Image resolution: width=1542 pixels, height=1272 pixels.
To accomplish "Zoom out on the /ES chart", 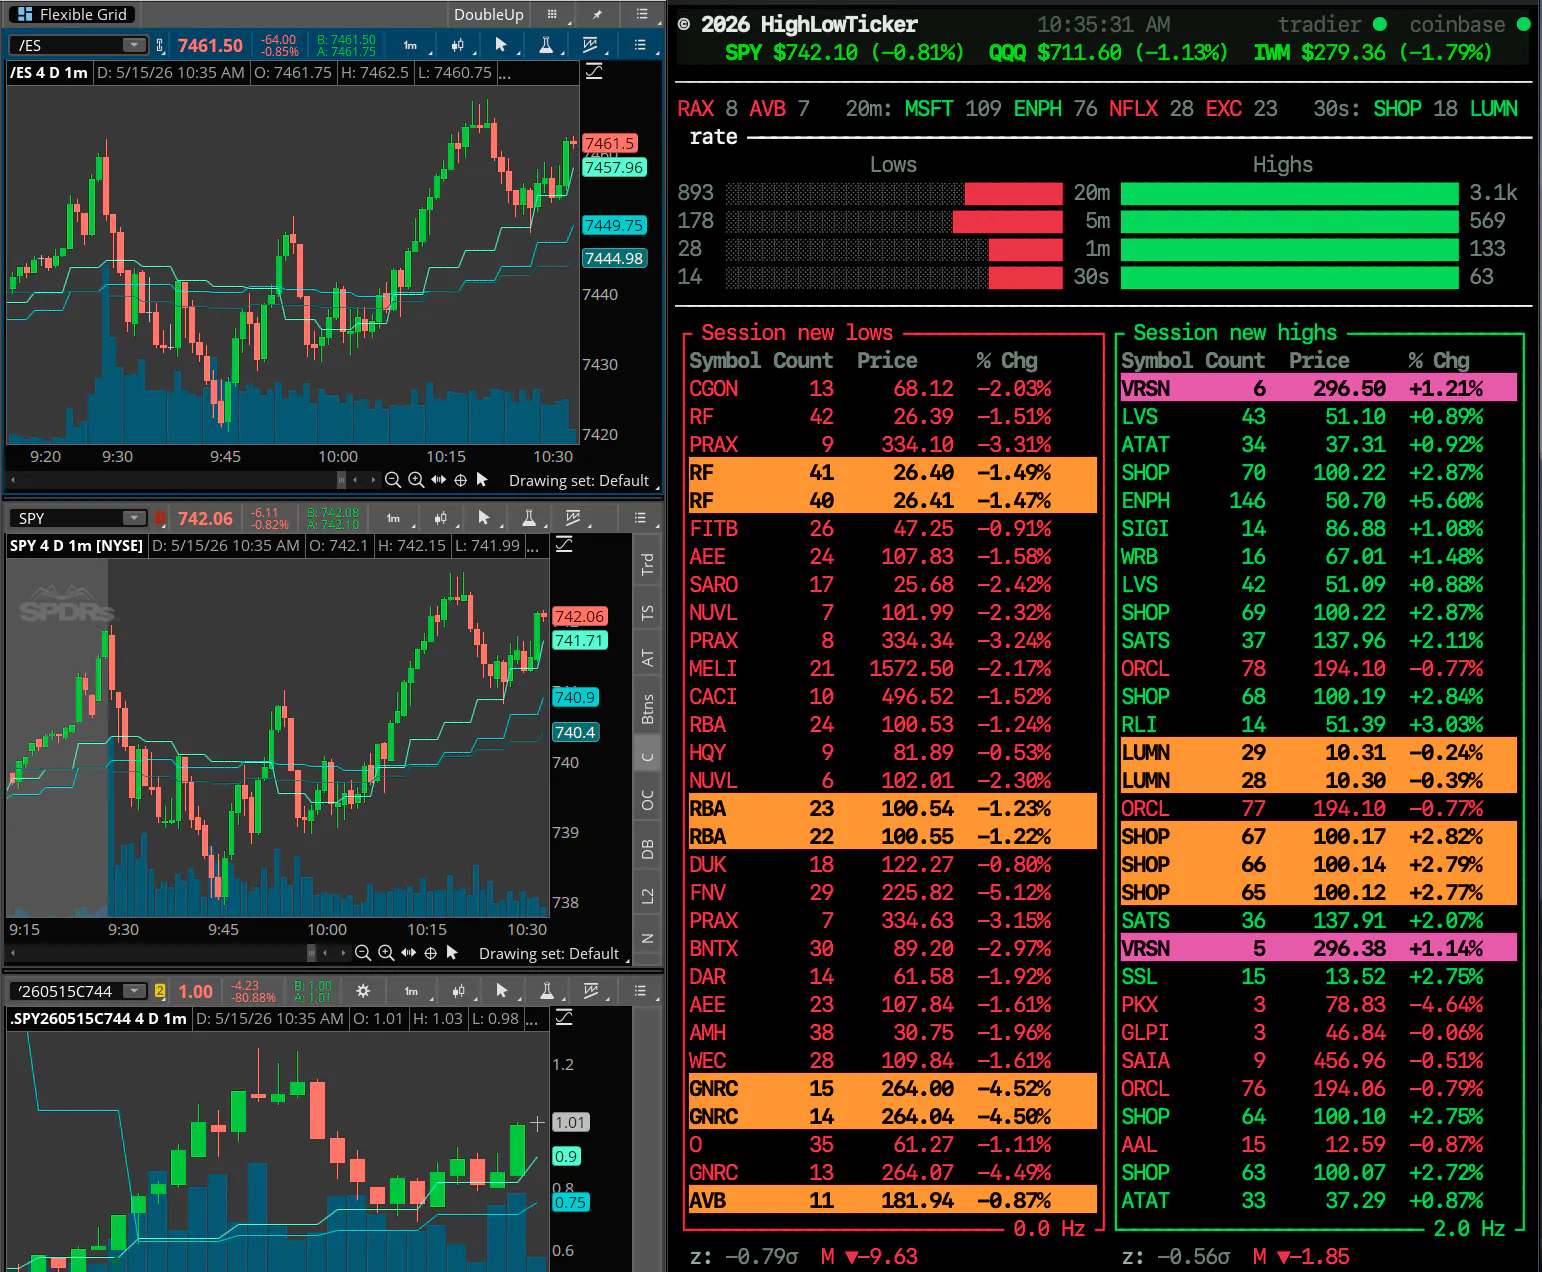I will click(x=393, y=480).
